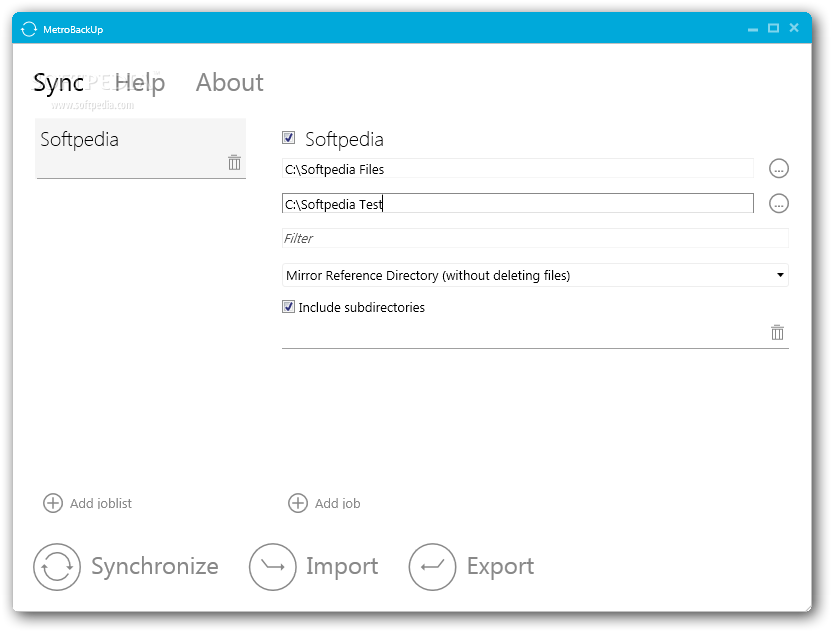Open the About tab
The image size is (832, 632).
tap(229, 82)
